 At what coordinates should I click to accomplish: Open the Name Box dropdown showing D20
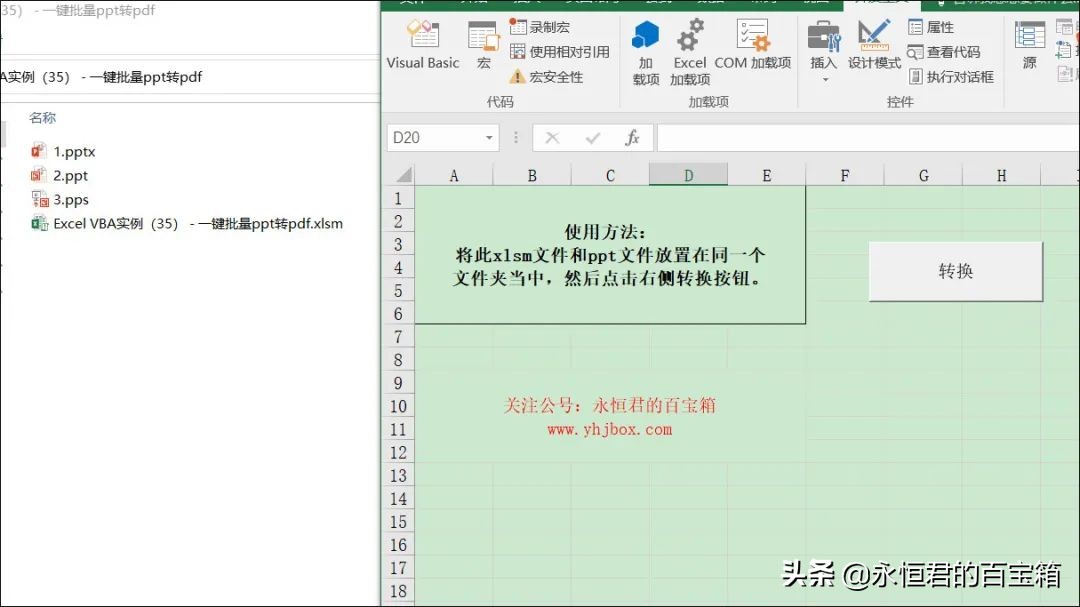(x=489, y=138)
